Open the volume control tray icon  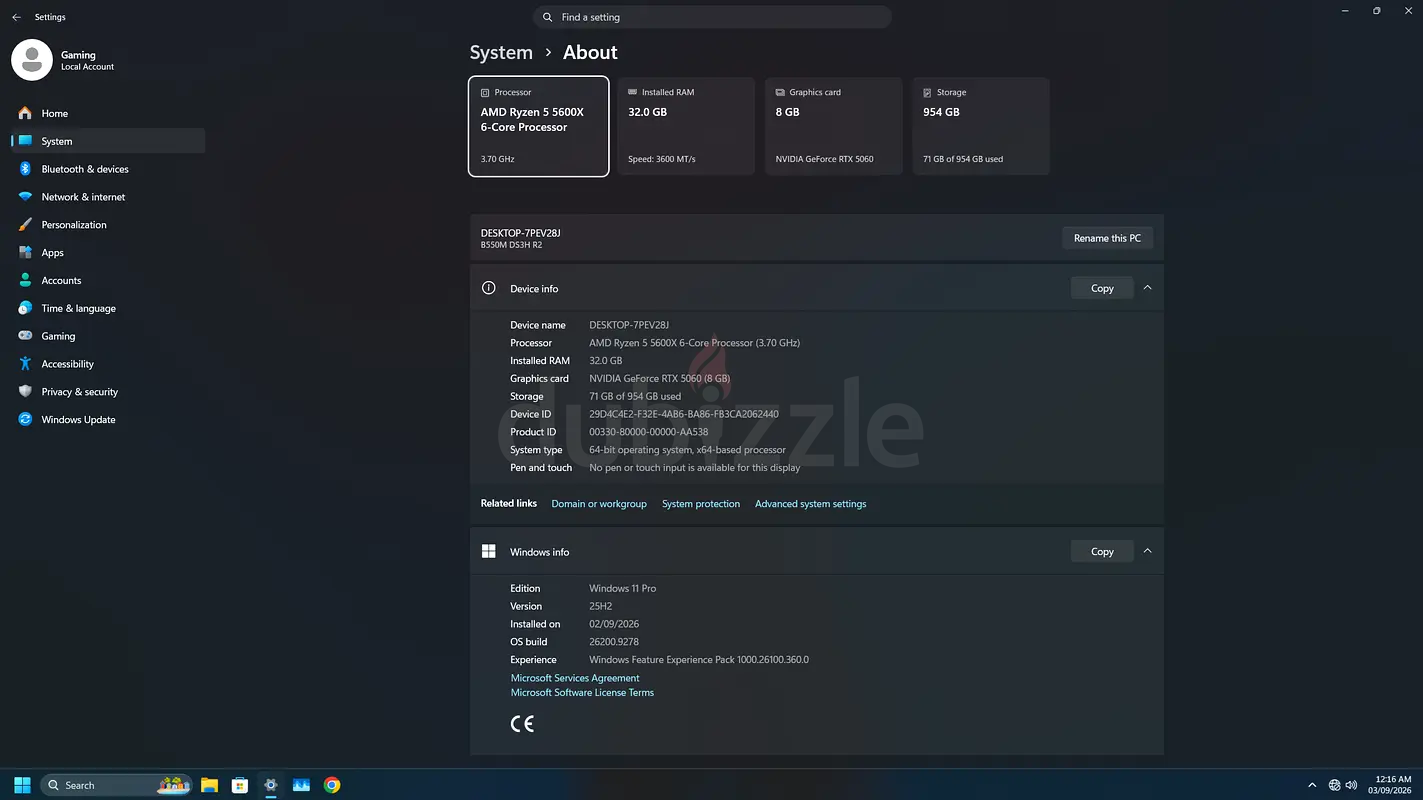coord(1352,785)
